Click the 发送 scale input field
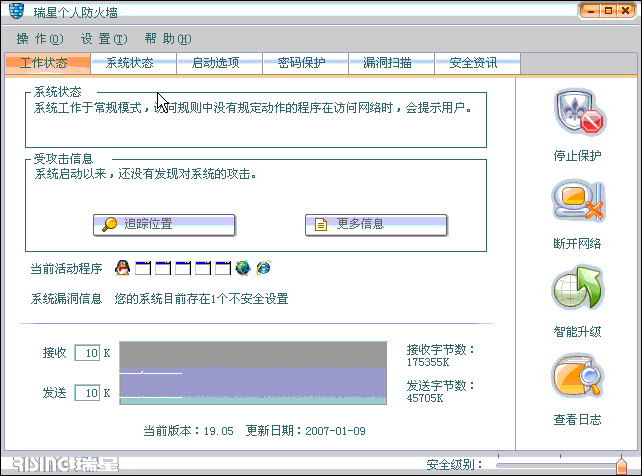 87,393
